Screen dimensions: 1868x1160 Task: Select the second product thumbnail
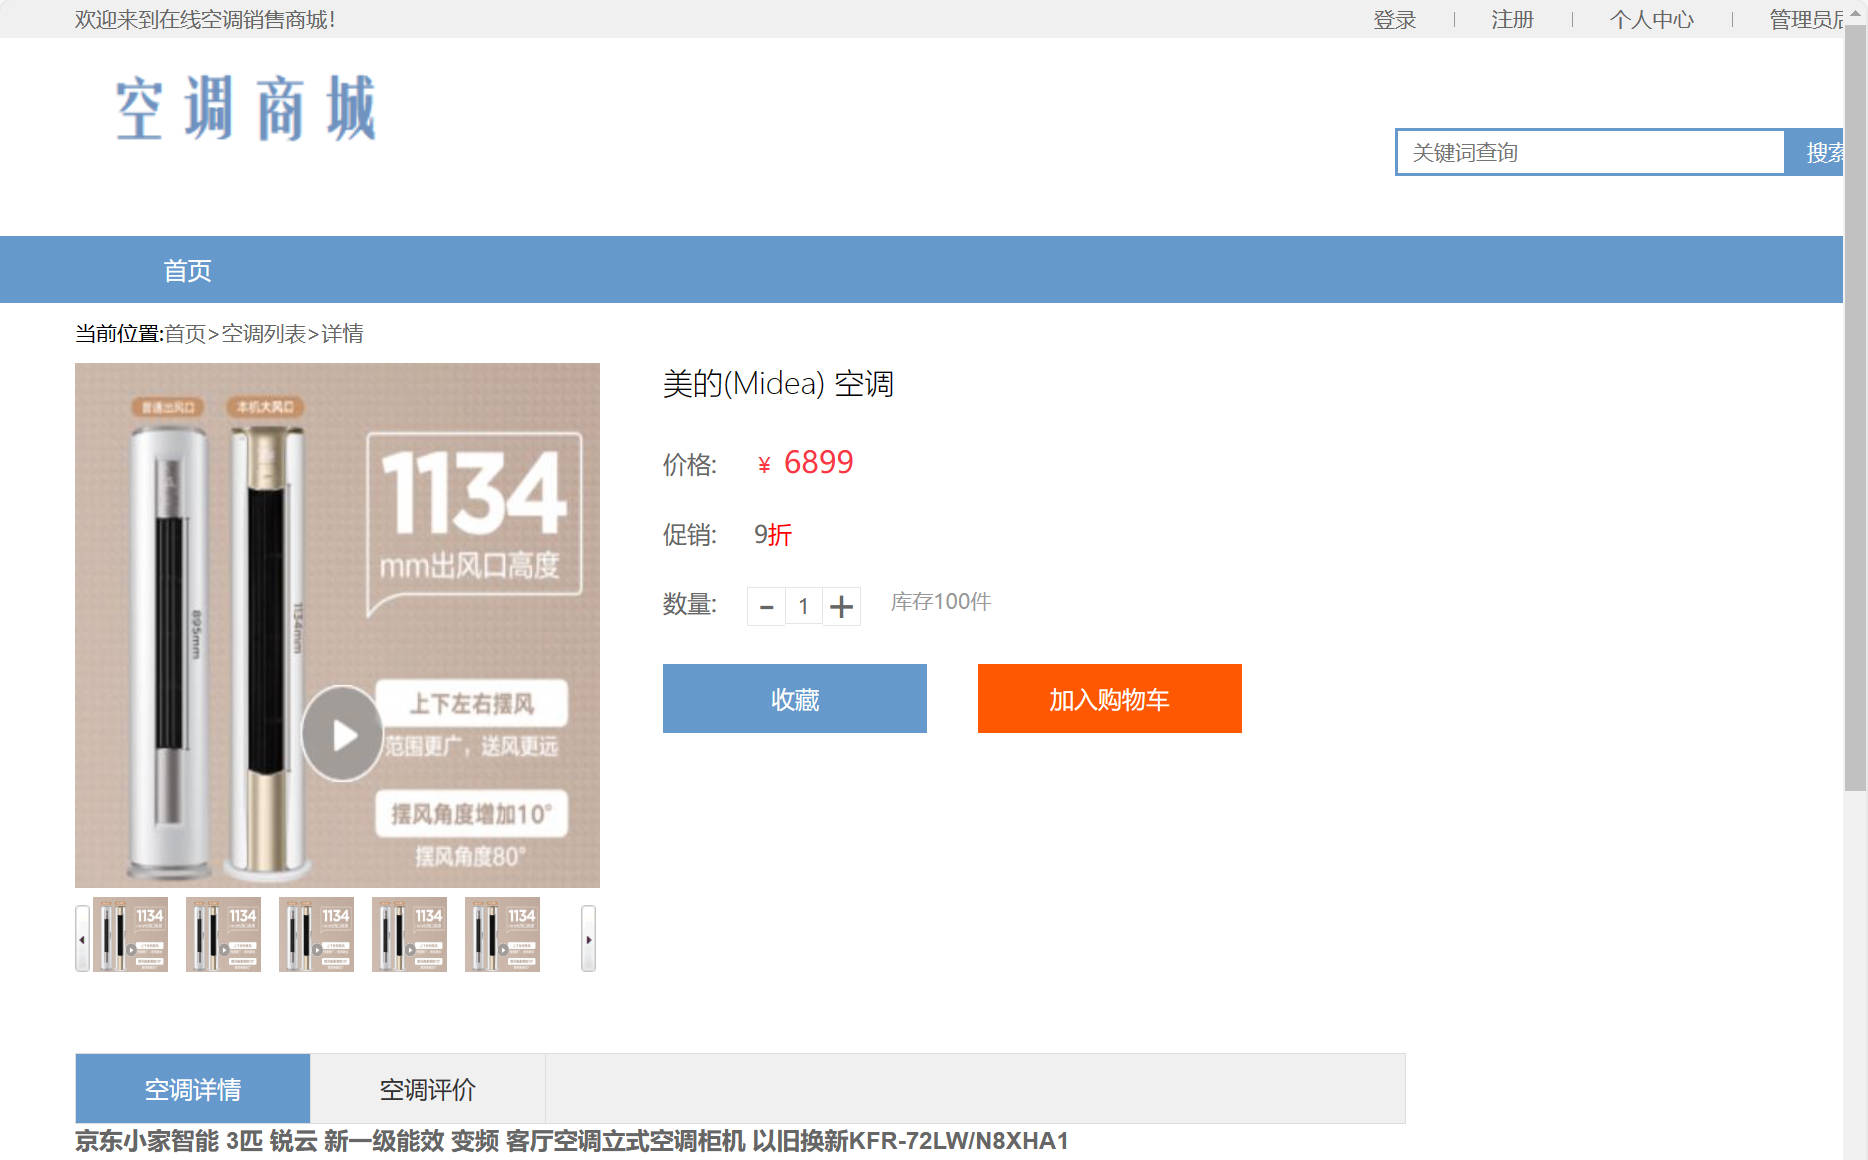[222, 934]
